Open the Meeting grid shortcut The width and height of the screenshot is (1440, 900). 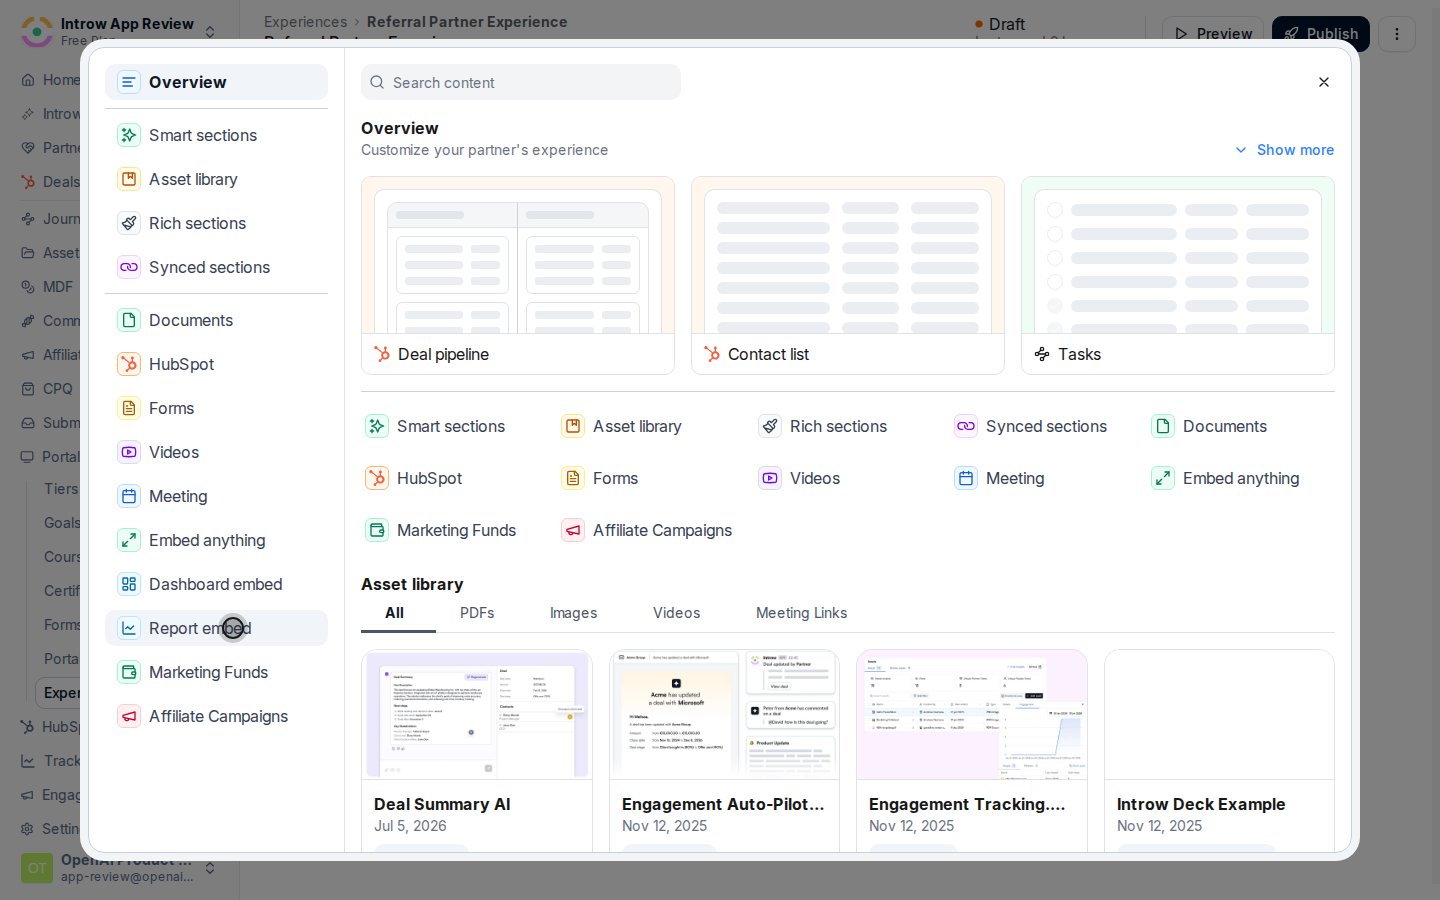point(999,478)
